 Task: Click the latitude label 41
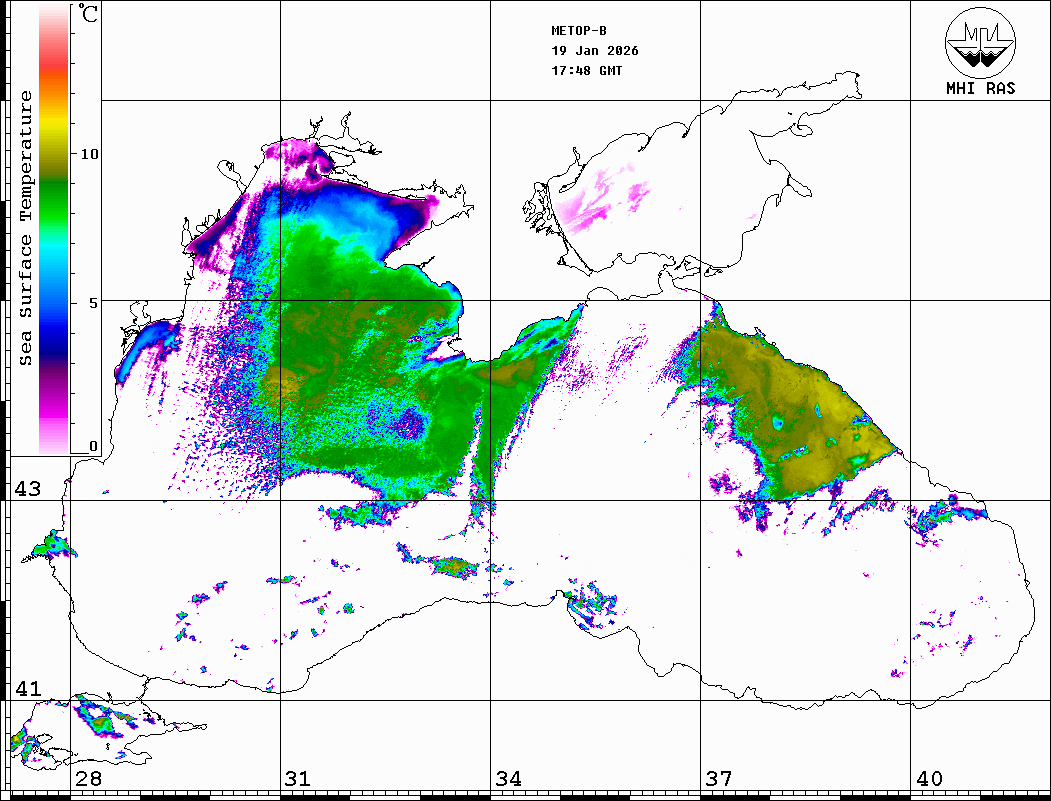tap(27, 689)
